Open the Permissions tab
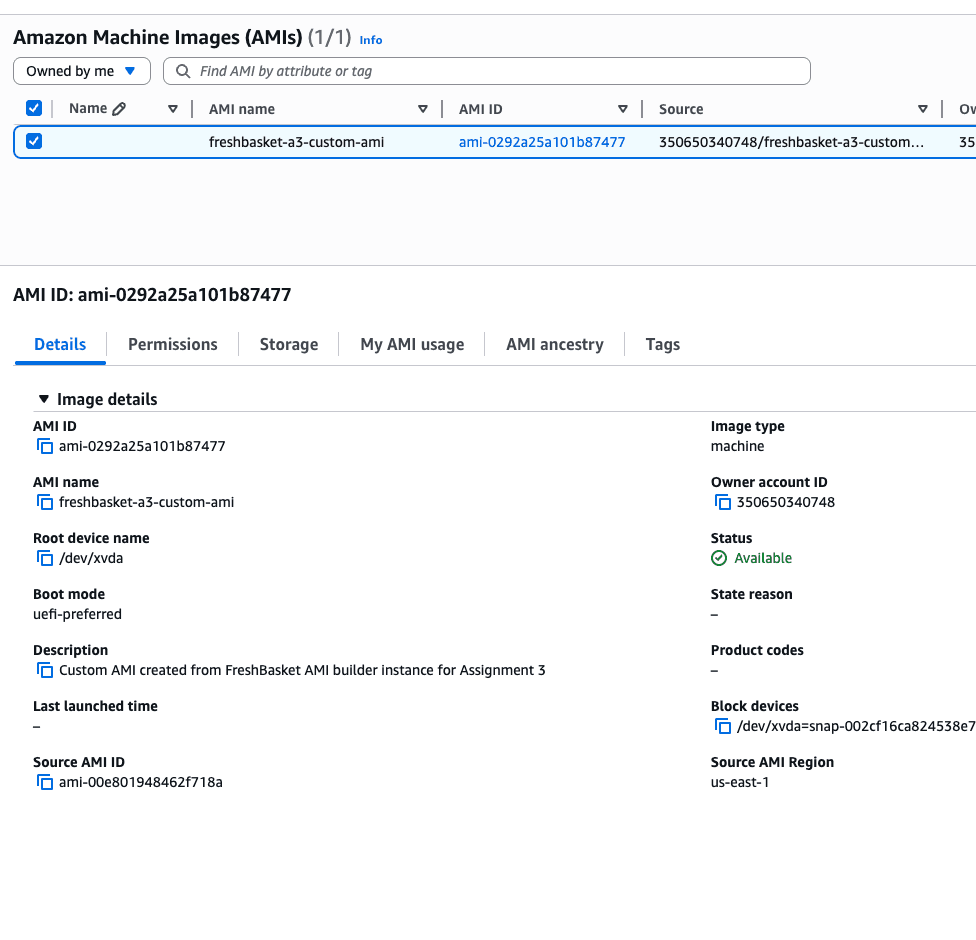The height and width of the screenshot is (940, 976). pos(172,344)
